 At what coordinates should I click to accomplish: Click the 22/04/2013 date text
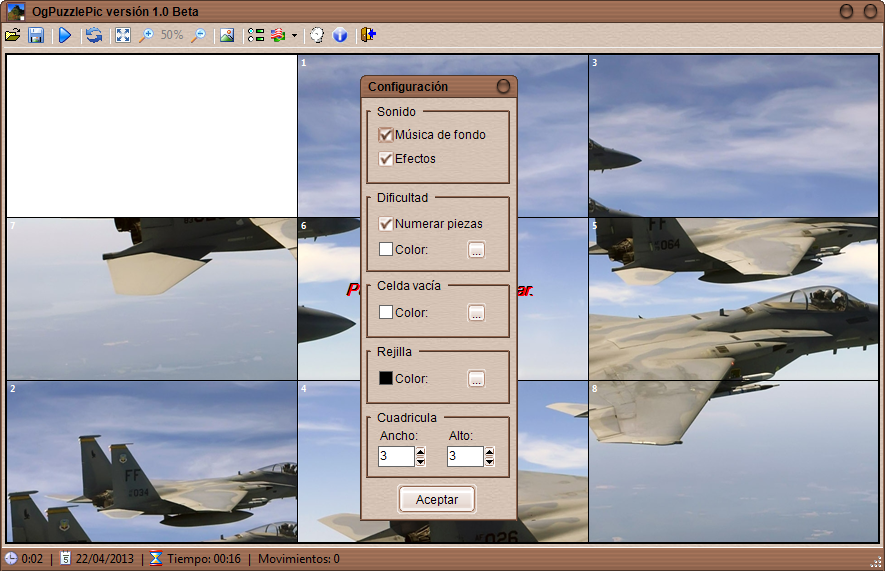[x=104, y=559]
